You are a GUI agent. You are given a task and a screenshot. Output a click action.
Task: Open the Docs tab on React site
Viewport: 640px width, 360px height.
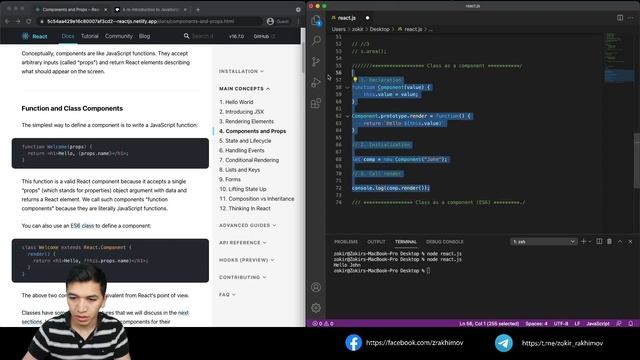[68, 36]
